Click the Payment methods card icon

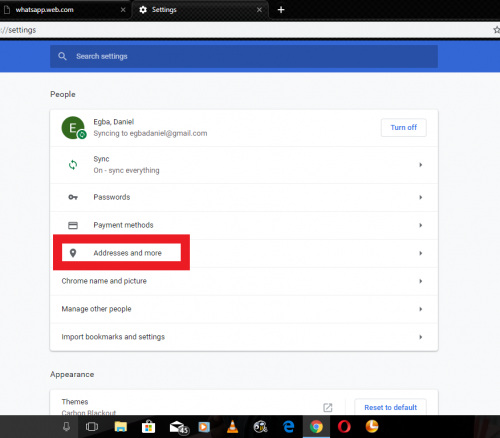coord(73,225)
